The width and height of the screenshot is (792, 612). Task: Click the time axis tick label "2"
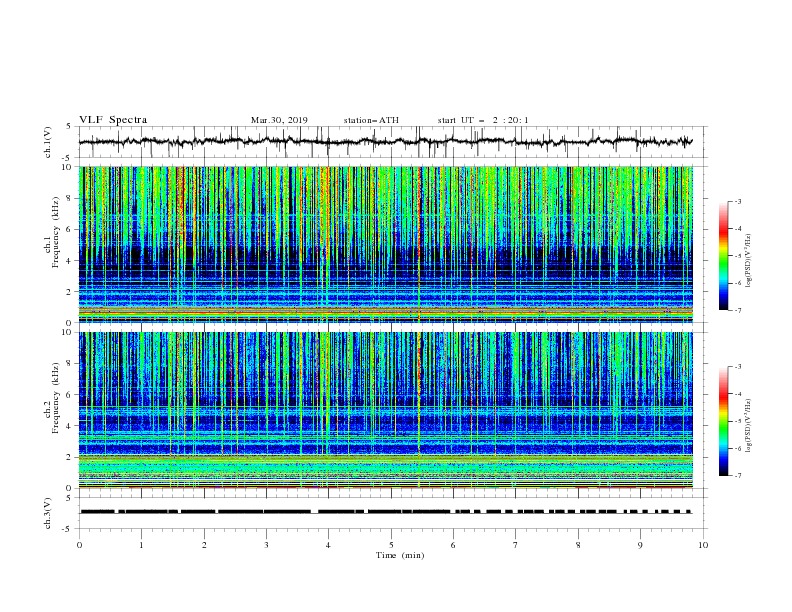click(x=204, y=545)
